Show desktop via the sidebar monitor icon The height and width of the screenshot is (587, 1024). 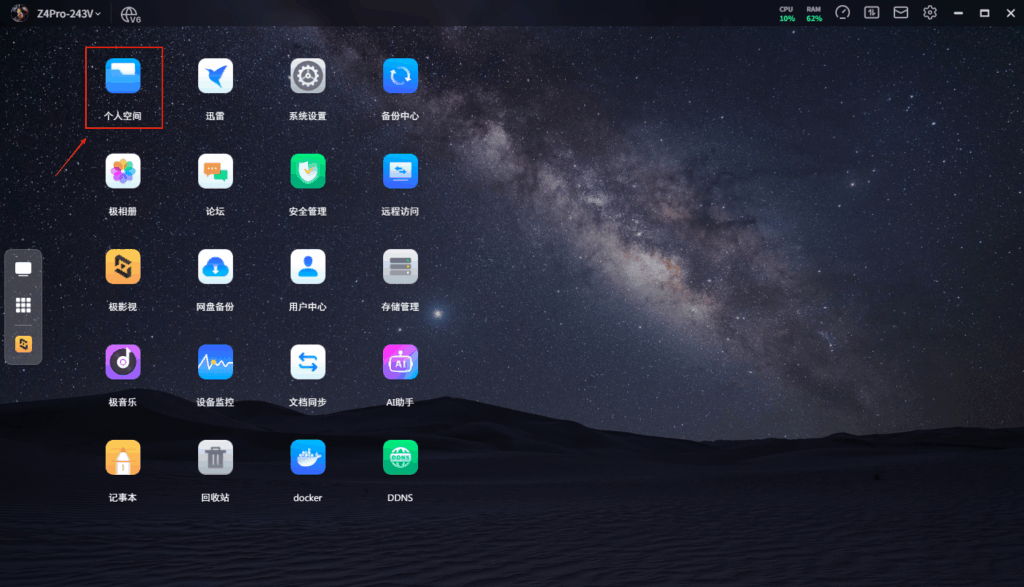pyautogui.click(x=23, y=269)
